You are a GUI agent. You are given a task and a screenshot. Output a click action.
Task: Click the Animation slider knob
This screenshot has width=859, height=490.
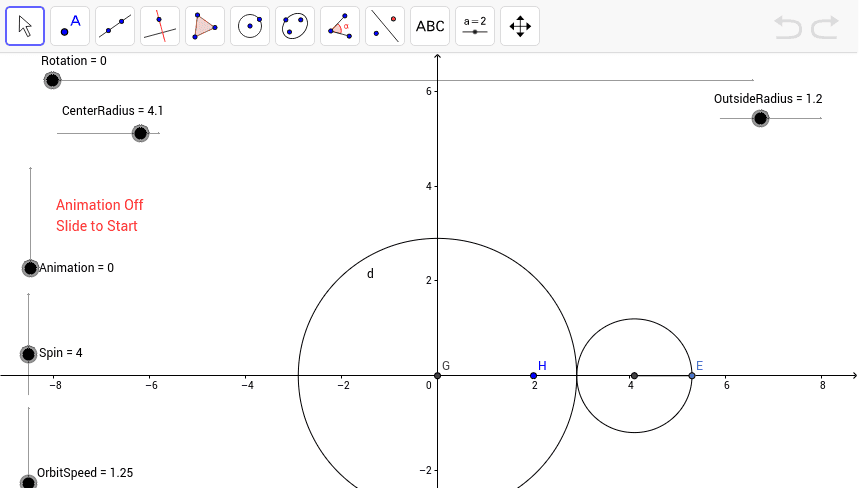click(30, 268)
